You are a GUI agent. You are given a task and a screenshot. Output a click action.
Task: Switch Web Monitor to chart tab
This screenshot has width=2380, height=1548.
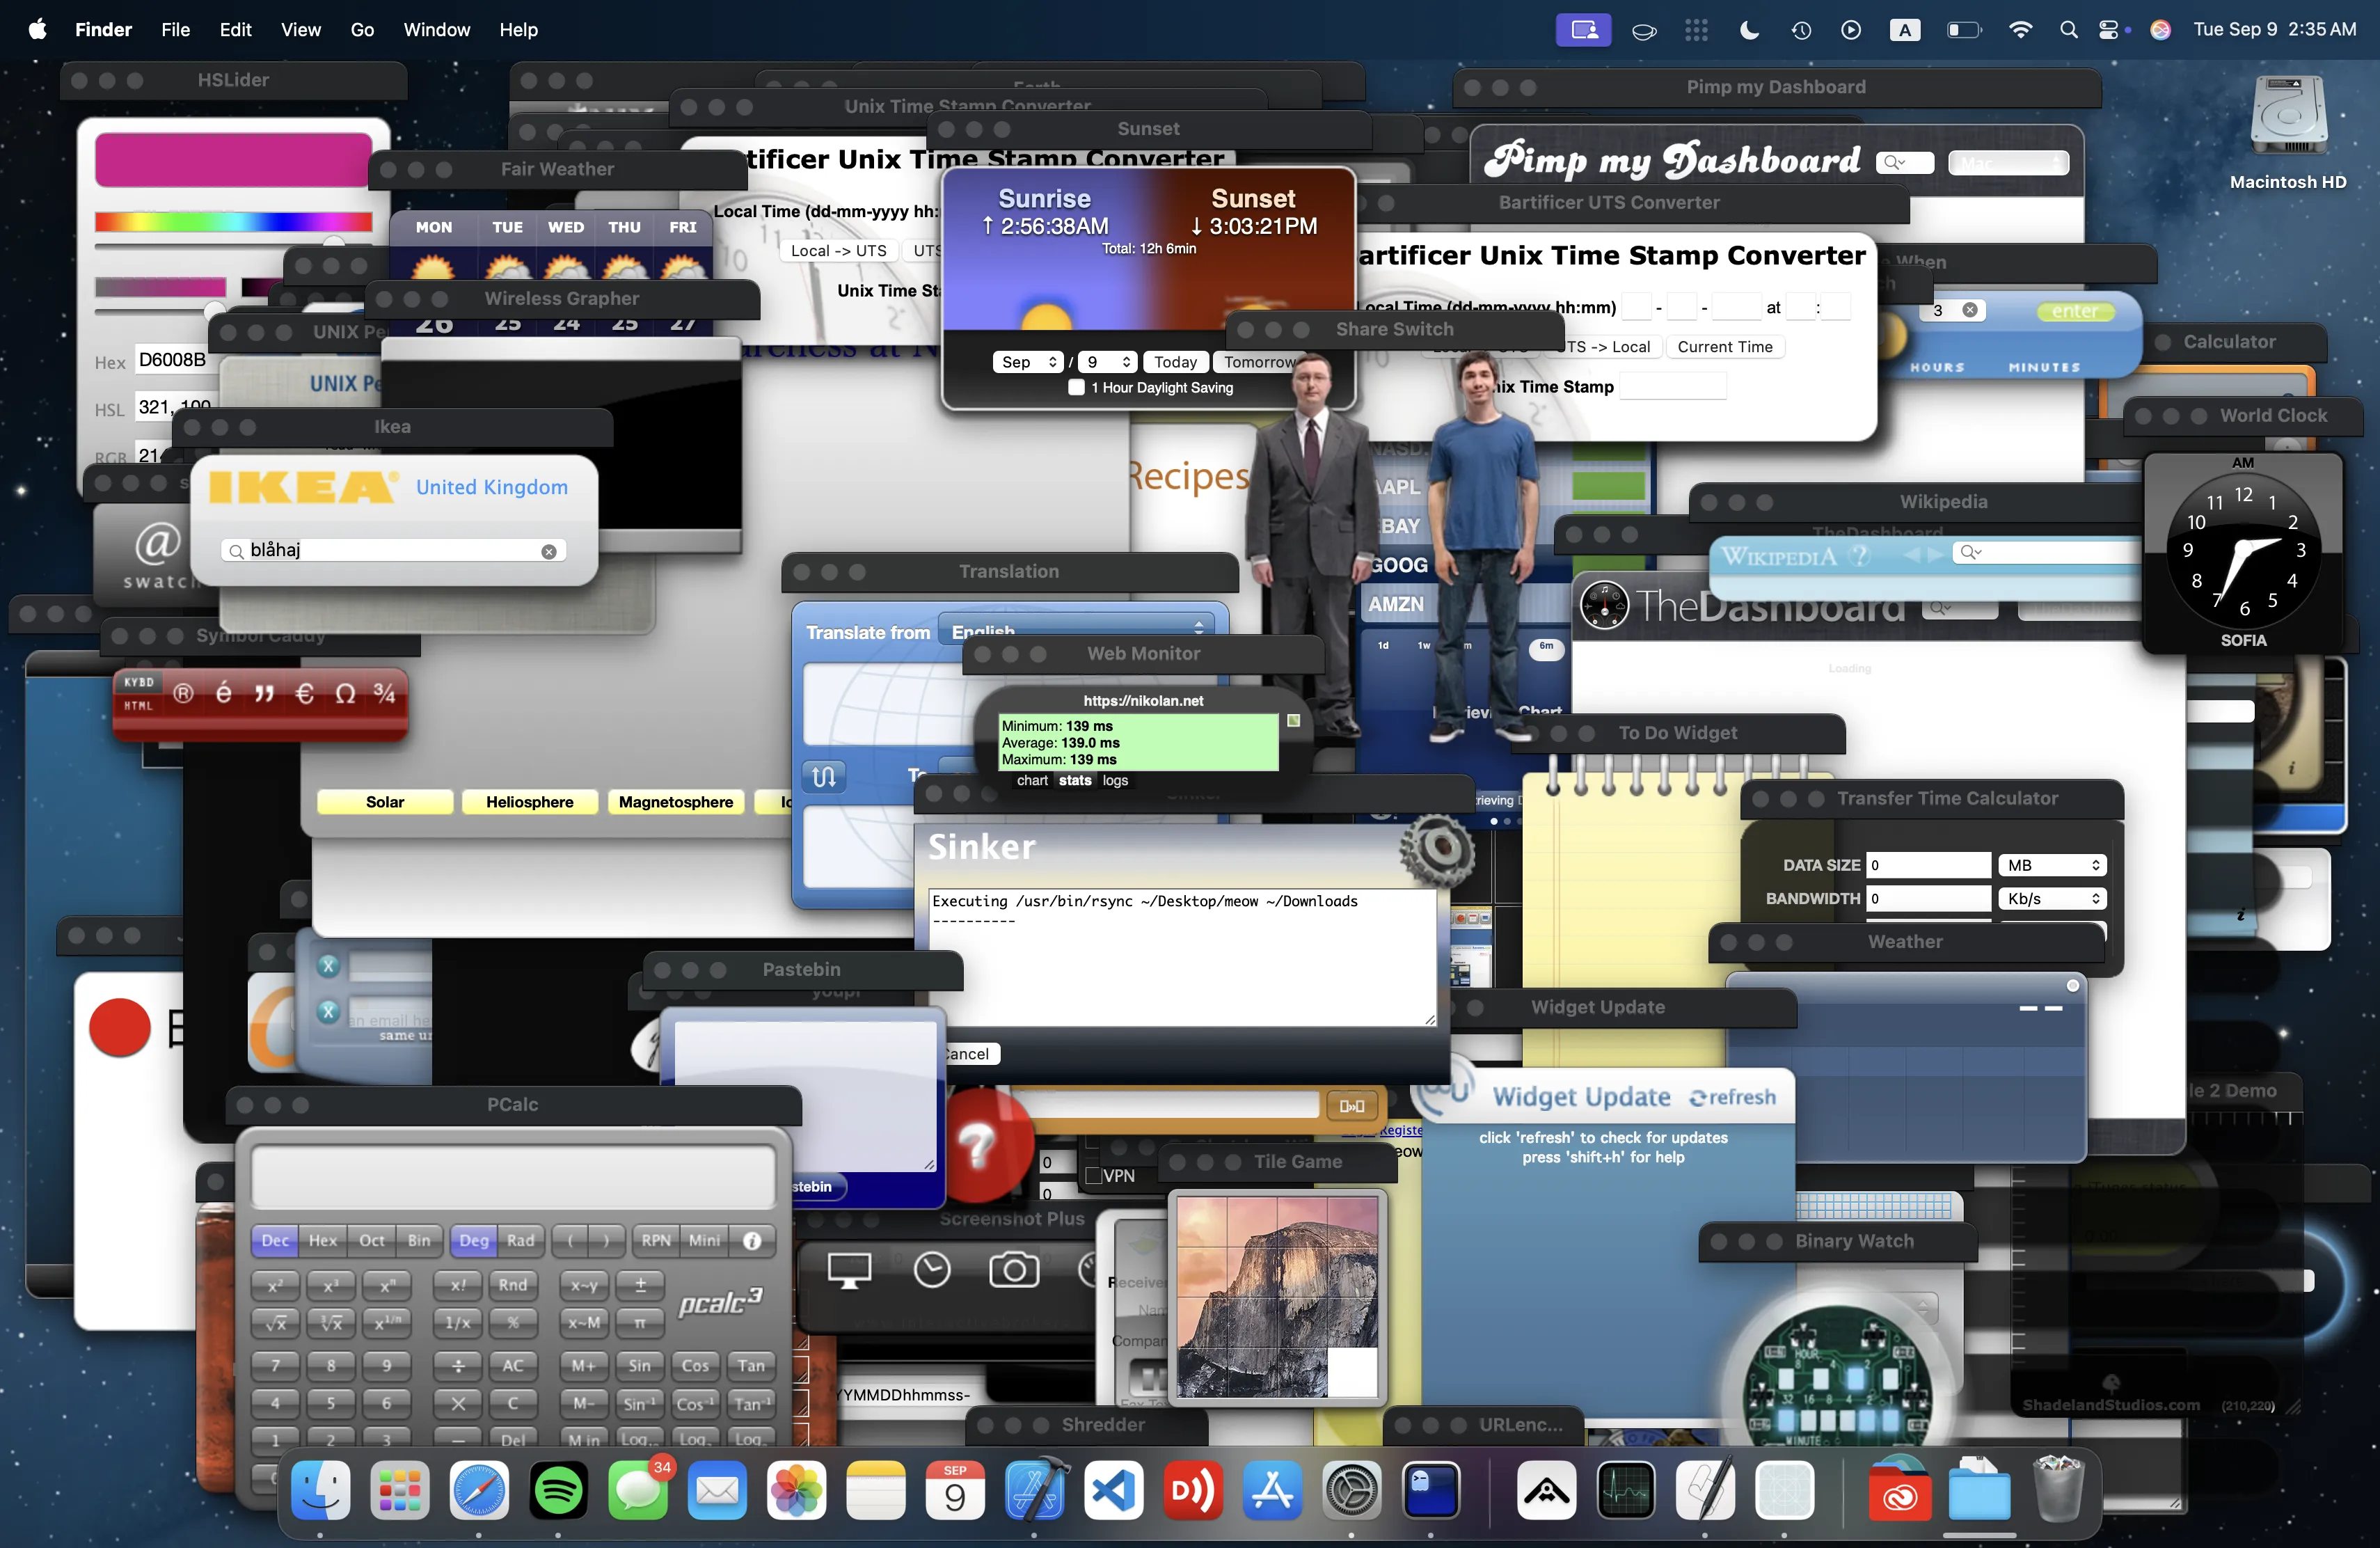click(1032, 781)
